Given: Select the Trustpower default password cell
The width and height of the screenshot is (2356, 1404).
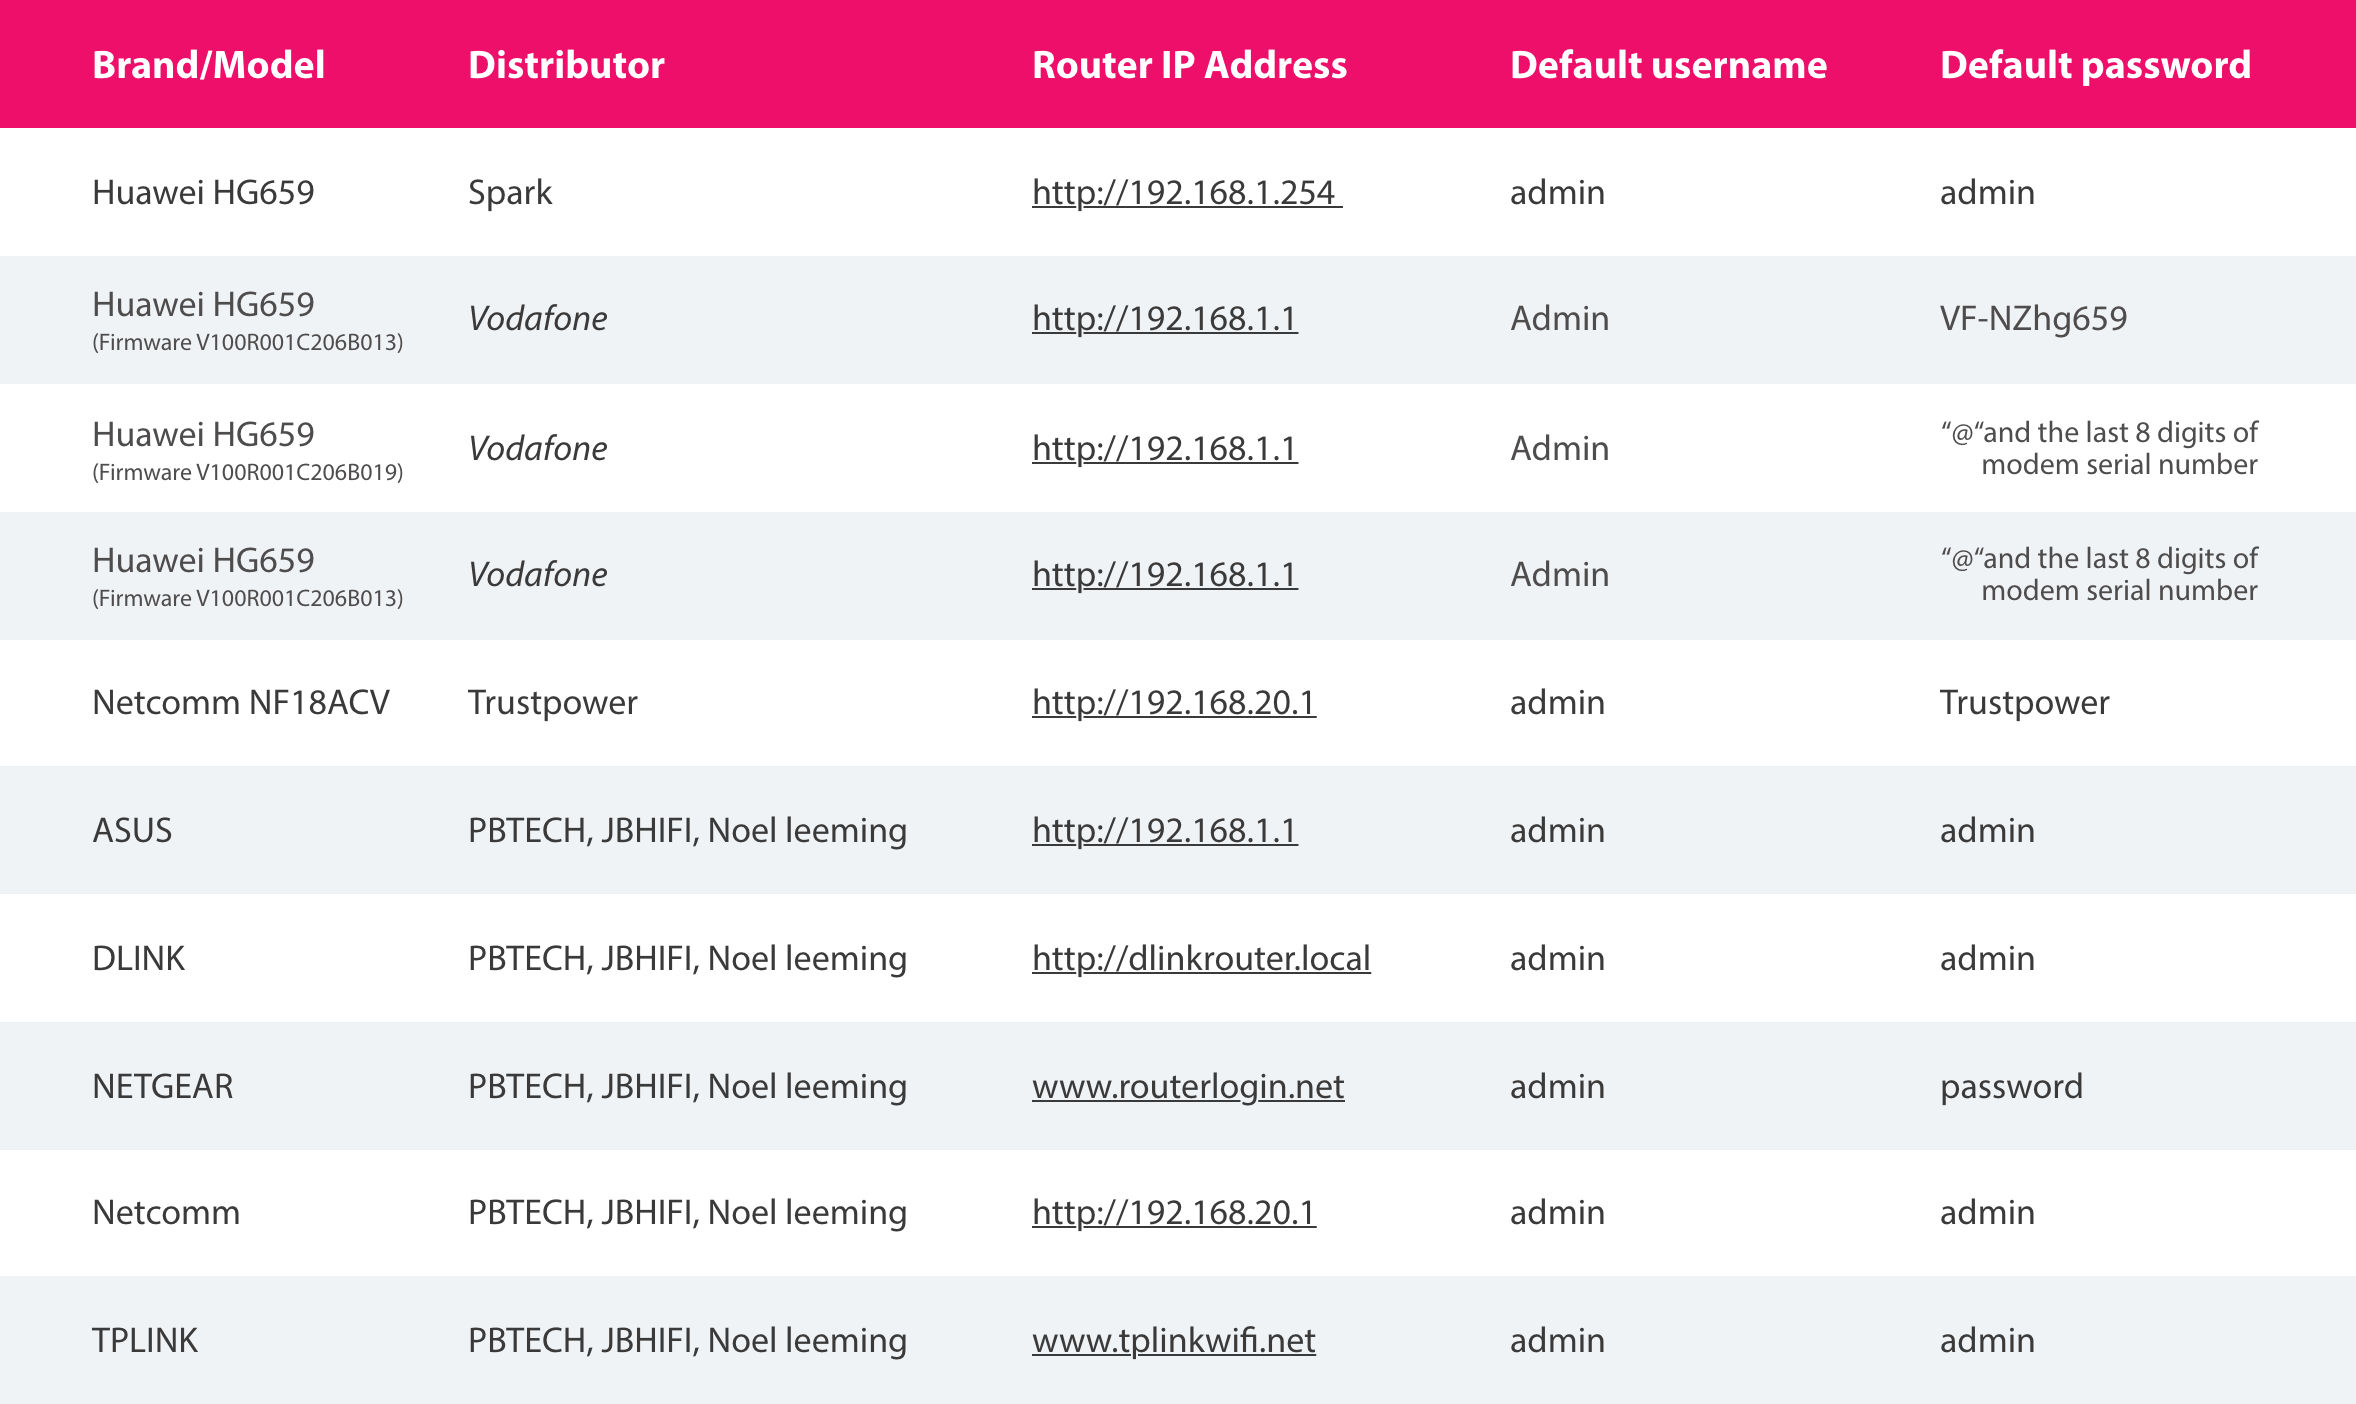Looking at the screenshot, I should 2024,702.
